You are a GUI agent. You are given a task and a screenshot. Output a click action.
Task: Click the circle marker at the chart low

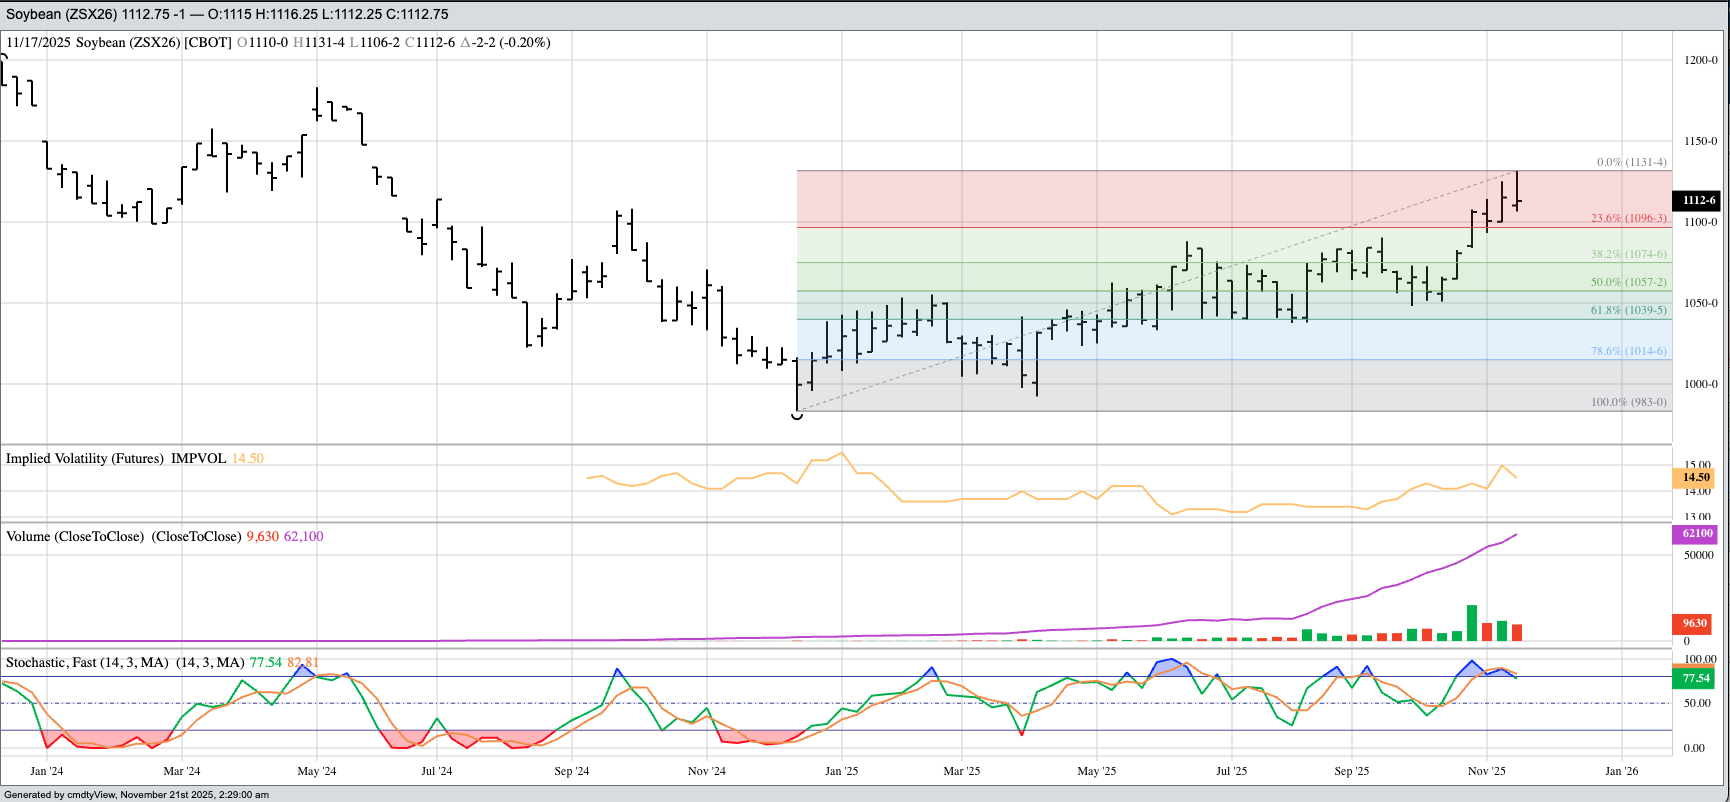point(797,415)
